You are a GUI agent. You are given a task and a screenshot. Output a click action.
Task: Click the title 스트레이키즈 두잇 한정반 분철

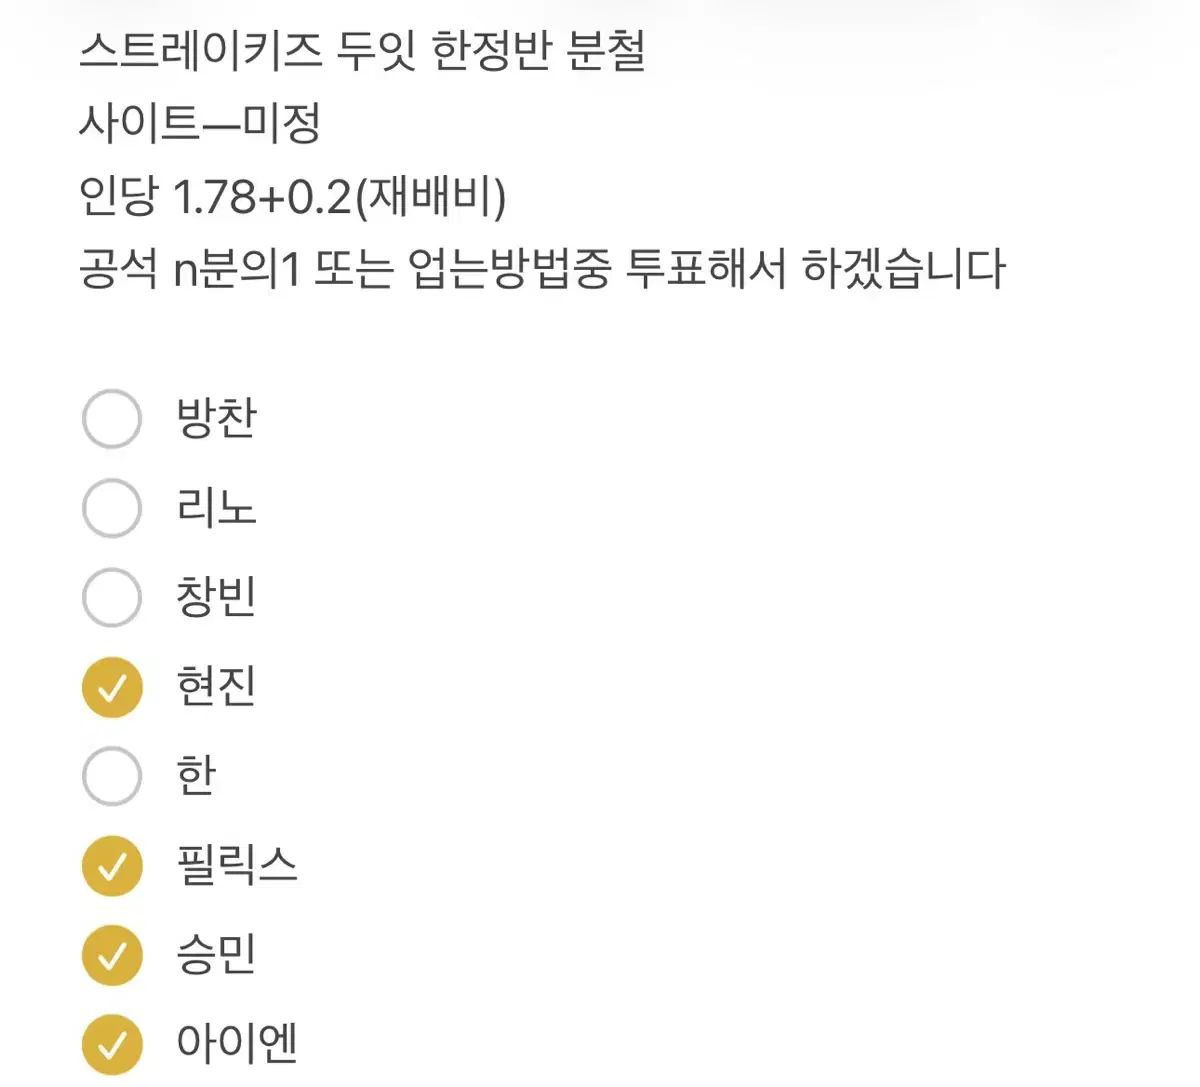[366, 48]
